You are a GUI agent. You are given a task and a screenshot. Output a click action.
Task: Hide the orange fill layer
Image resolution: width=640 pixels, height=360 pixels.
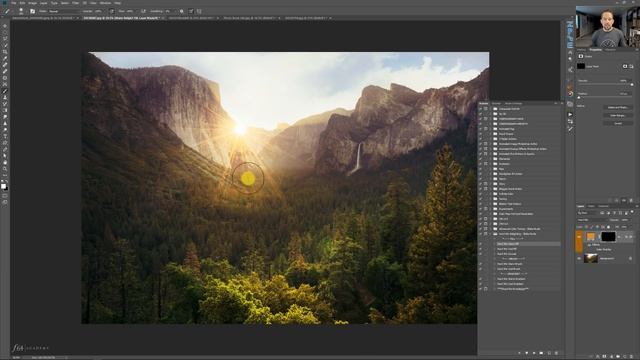point(579,236)
